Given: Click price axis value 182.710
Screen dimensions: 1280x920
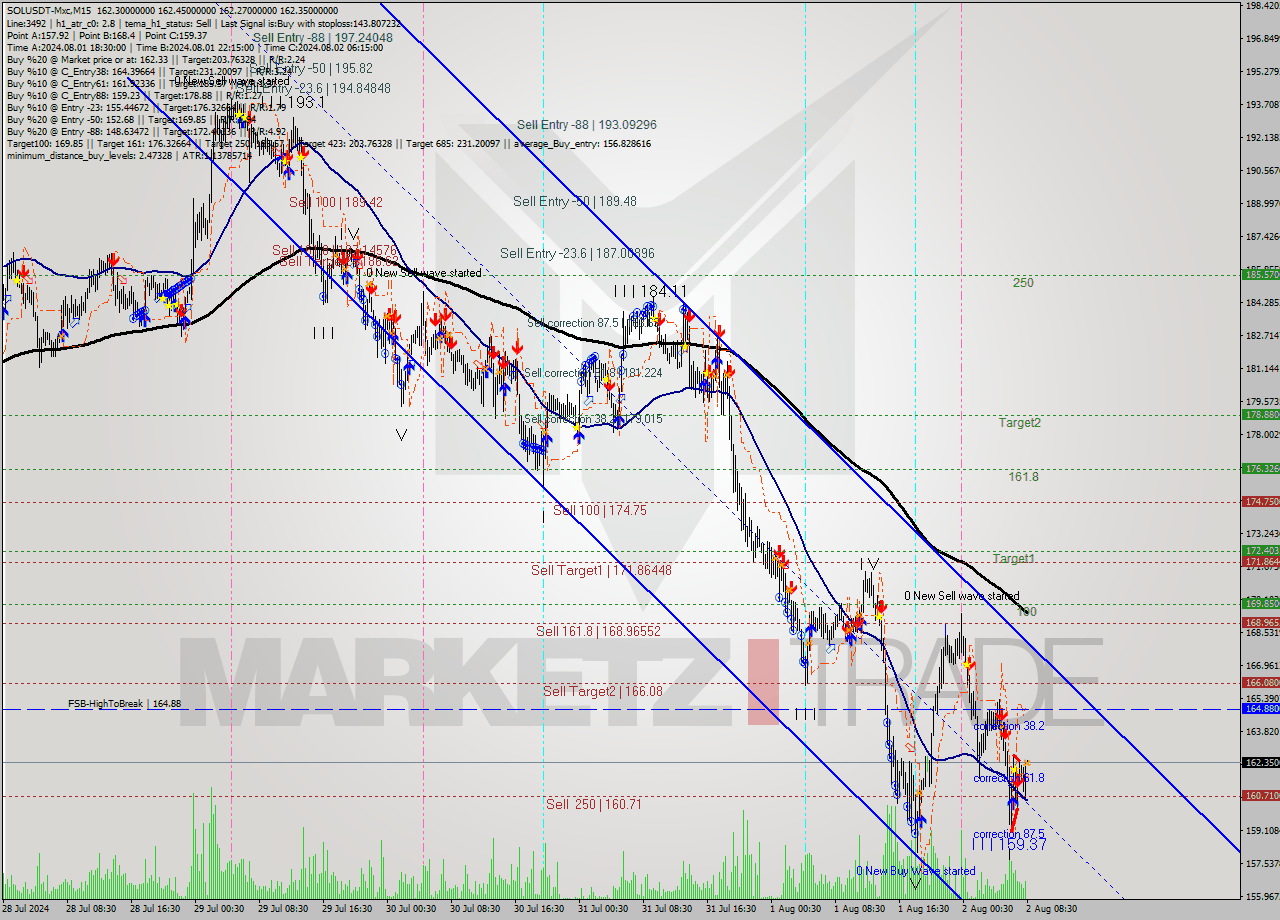Looking at the screenshot, I should [1261, 335].
